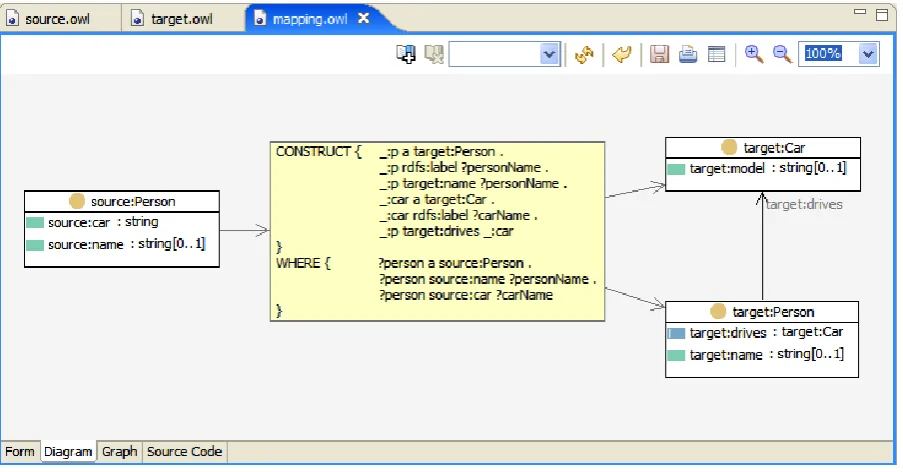Maximize the editor panel

[x=882, y=14]
